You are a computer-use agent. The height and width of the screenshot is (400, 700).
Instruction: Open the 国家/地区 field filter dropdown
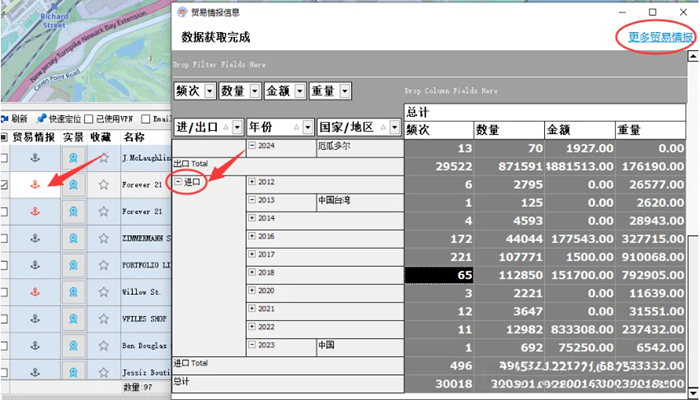[x=395, y=128]
